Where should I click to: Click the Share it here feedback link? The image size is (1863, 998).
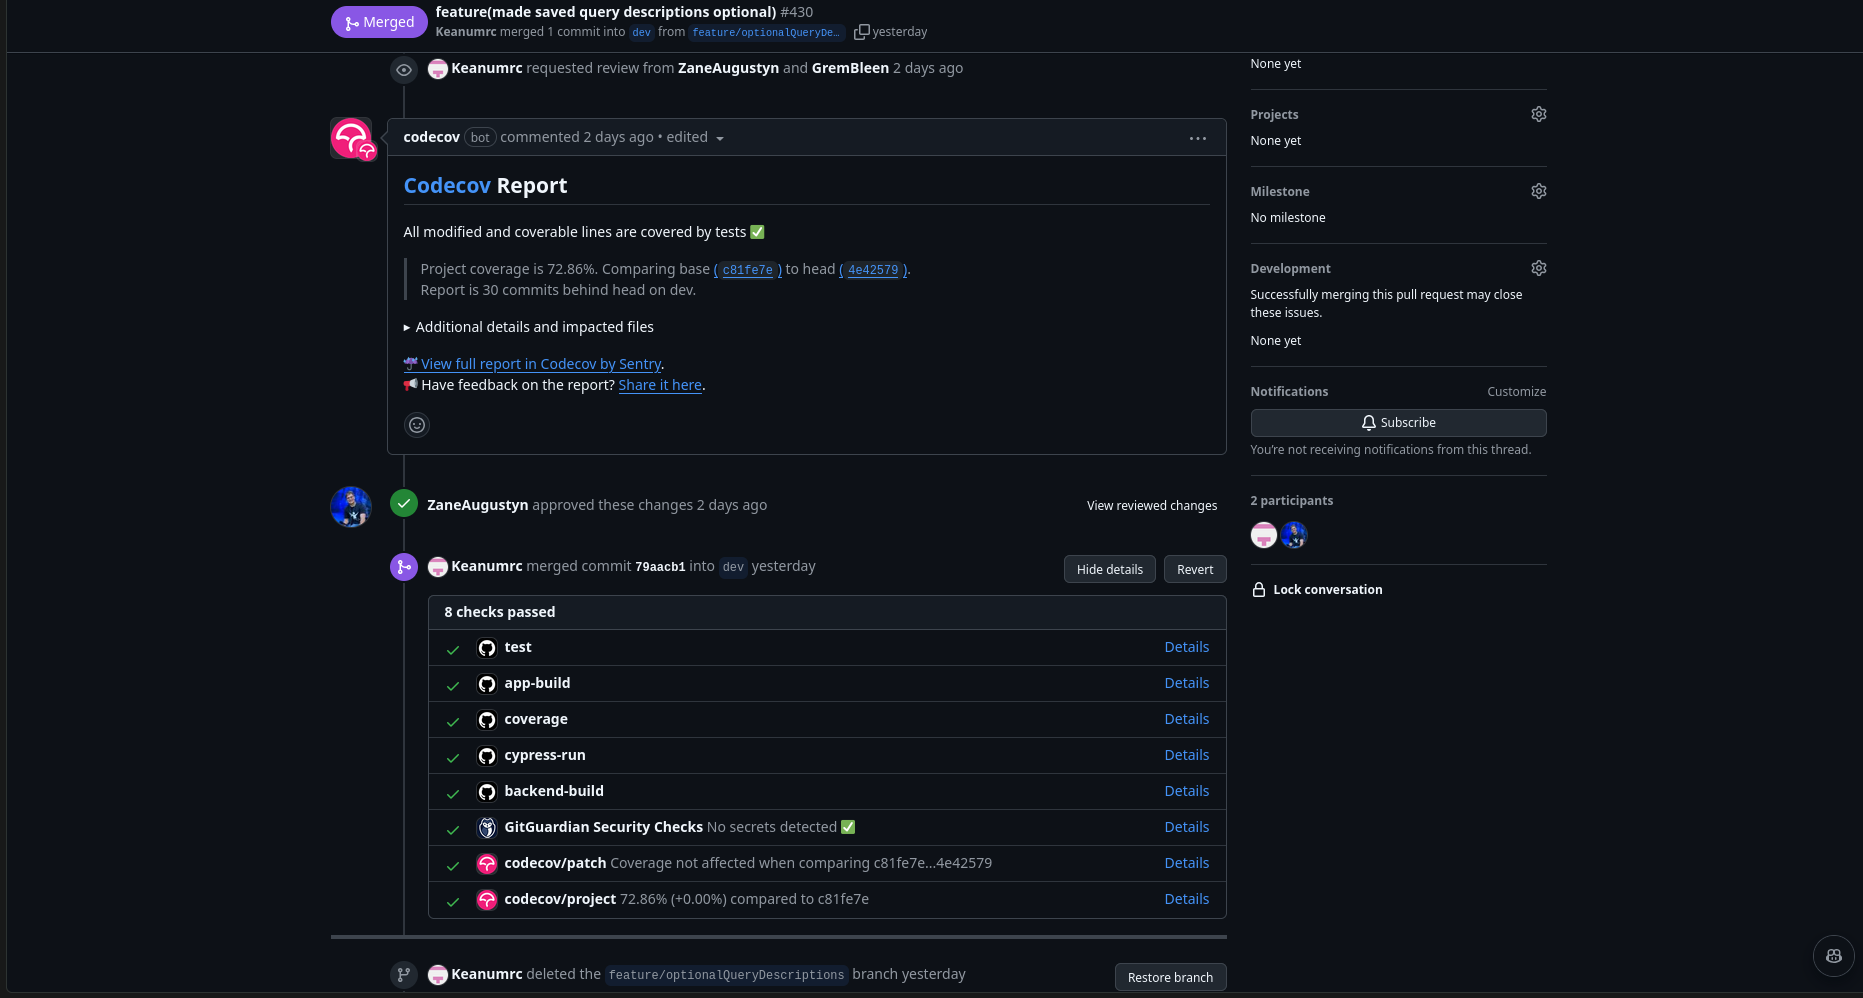[660, 385]
